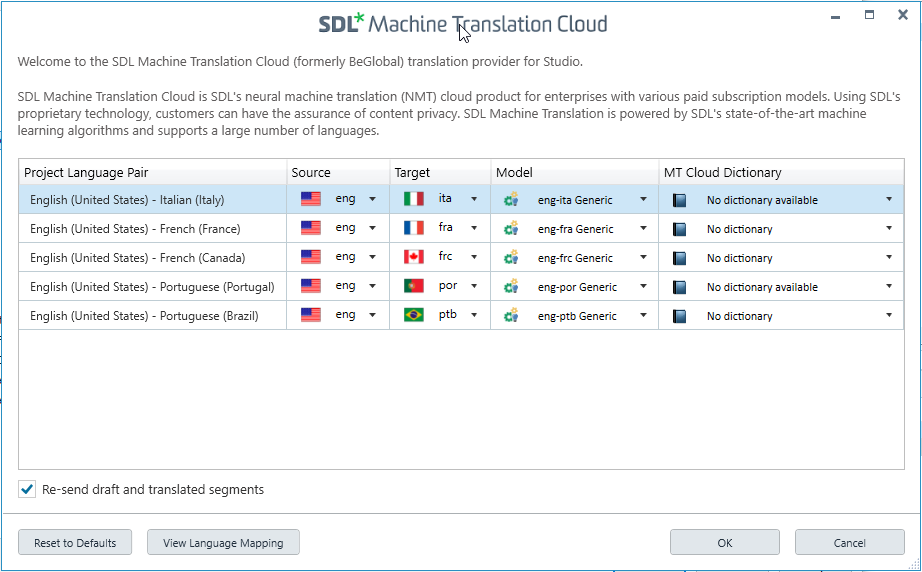The height and width of the screenshot is (572, 922).
Task: Click the dictionary book icon in the French (Canada) row
Action: (x=679, y=258)
